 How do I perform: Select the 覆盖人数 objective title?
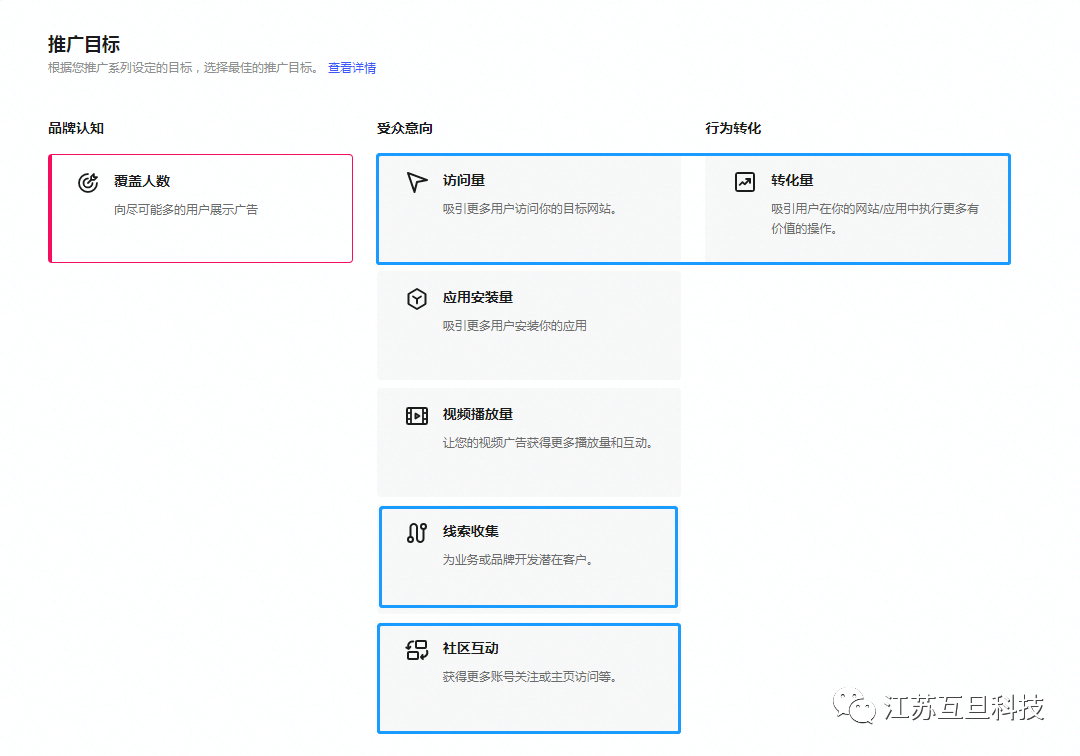pyautogui.click(x=142, y=181)
